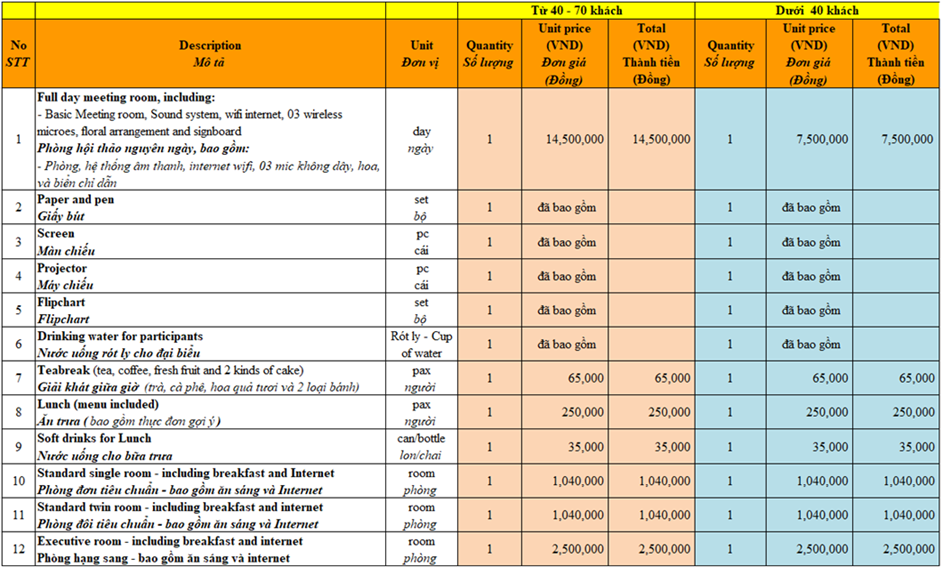The height and width of the screenshot is (567, 943).
Task: Select the 'Từ 40 - 70 khách' header cell
Action: (576, 10)
